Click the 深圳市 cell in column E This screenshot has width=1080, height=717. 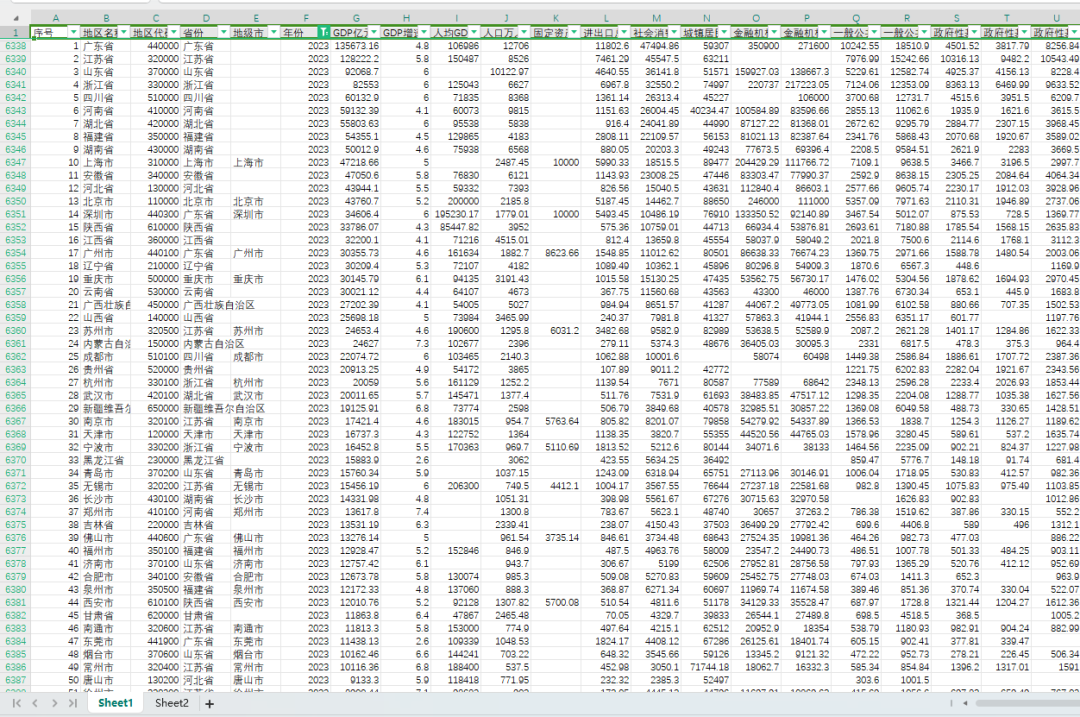tap(256, 214)
